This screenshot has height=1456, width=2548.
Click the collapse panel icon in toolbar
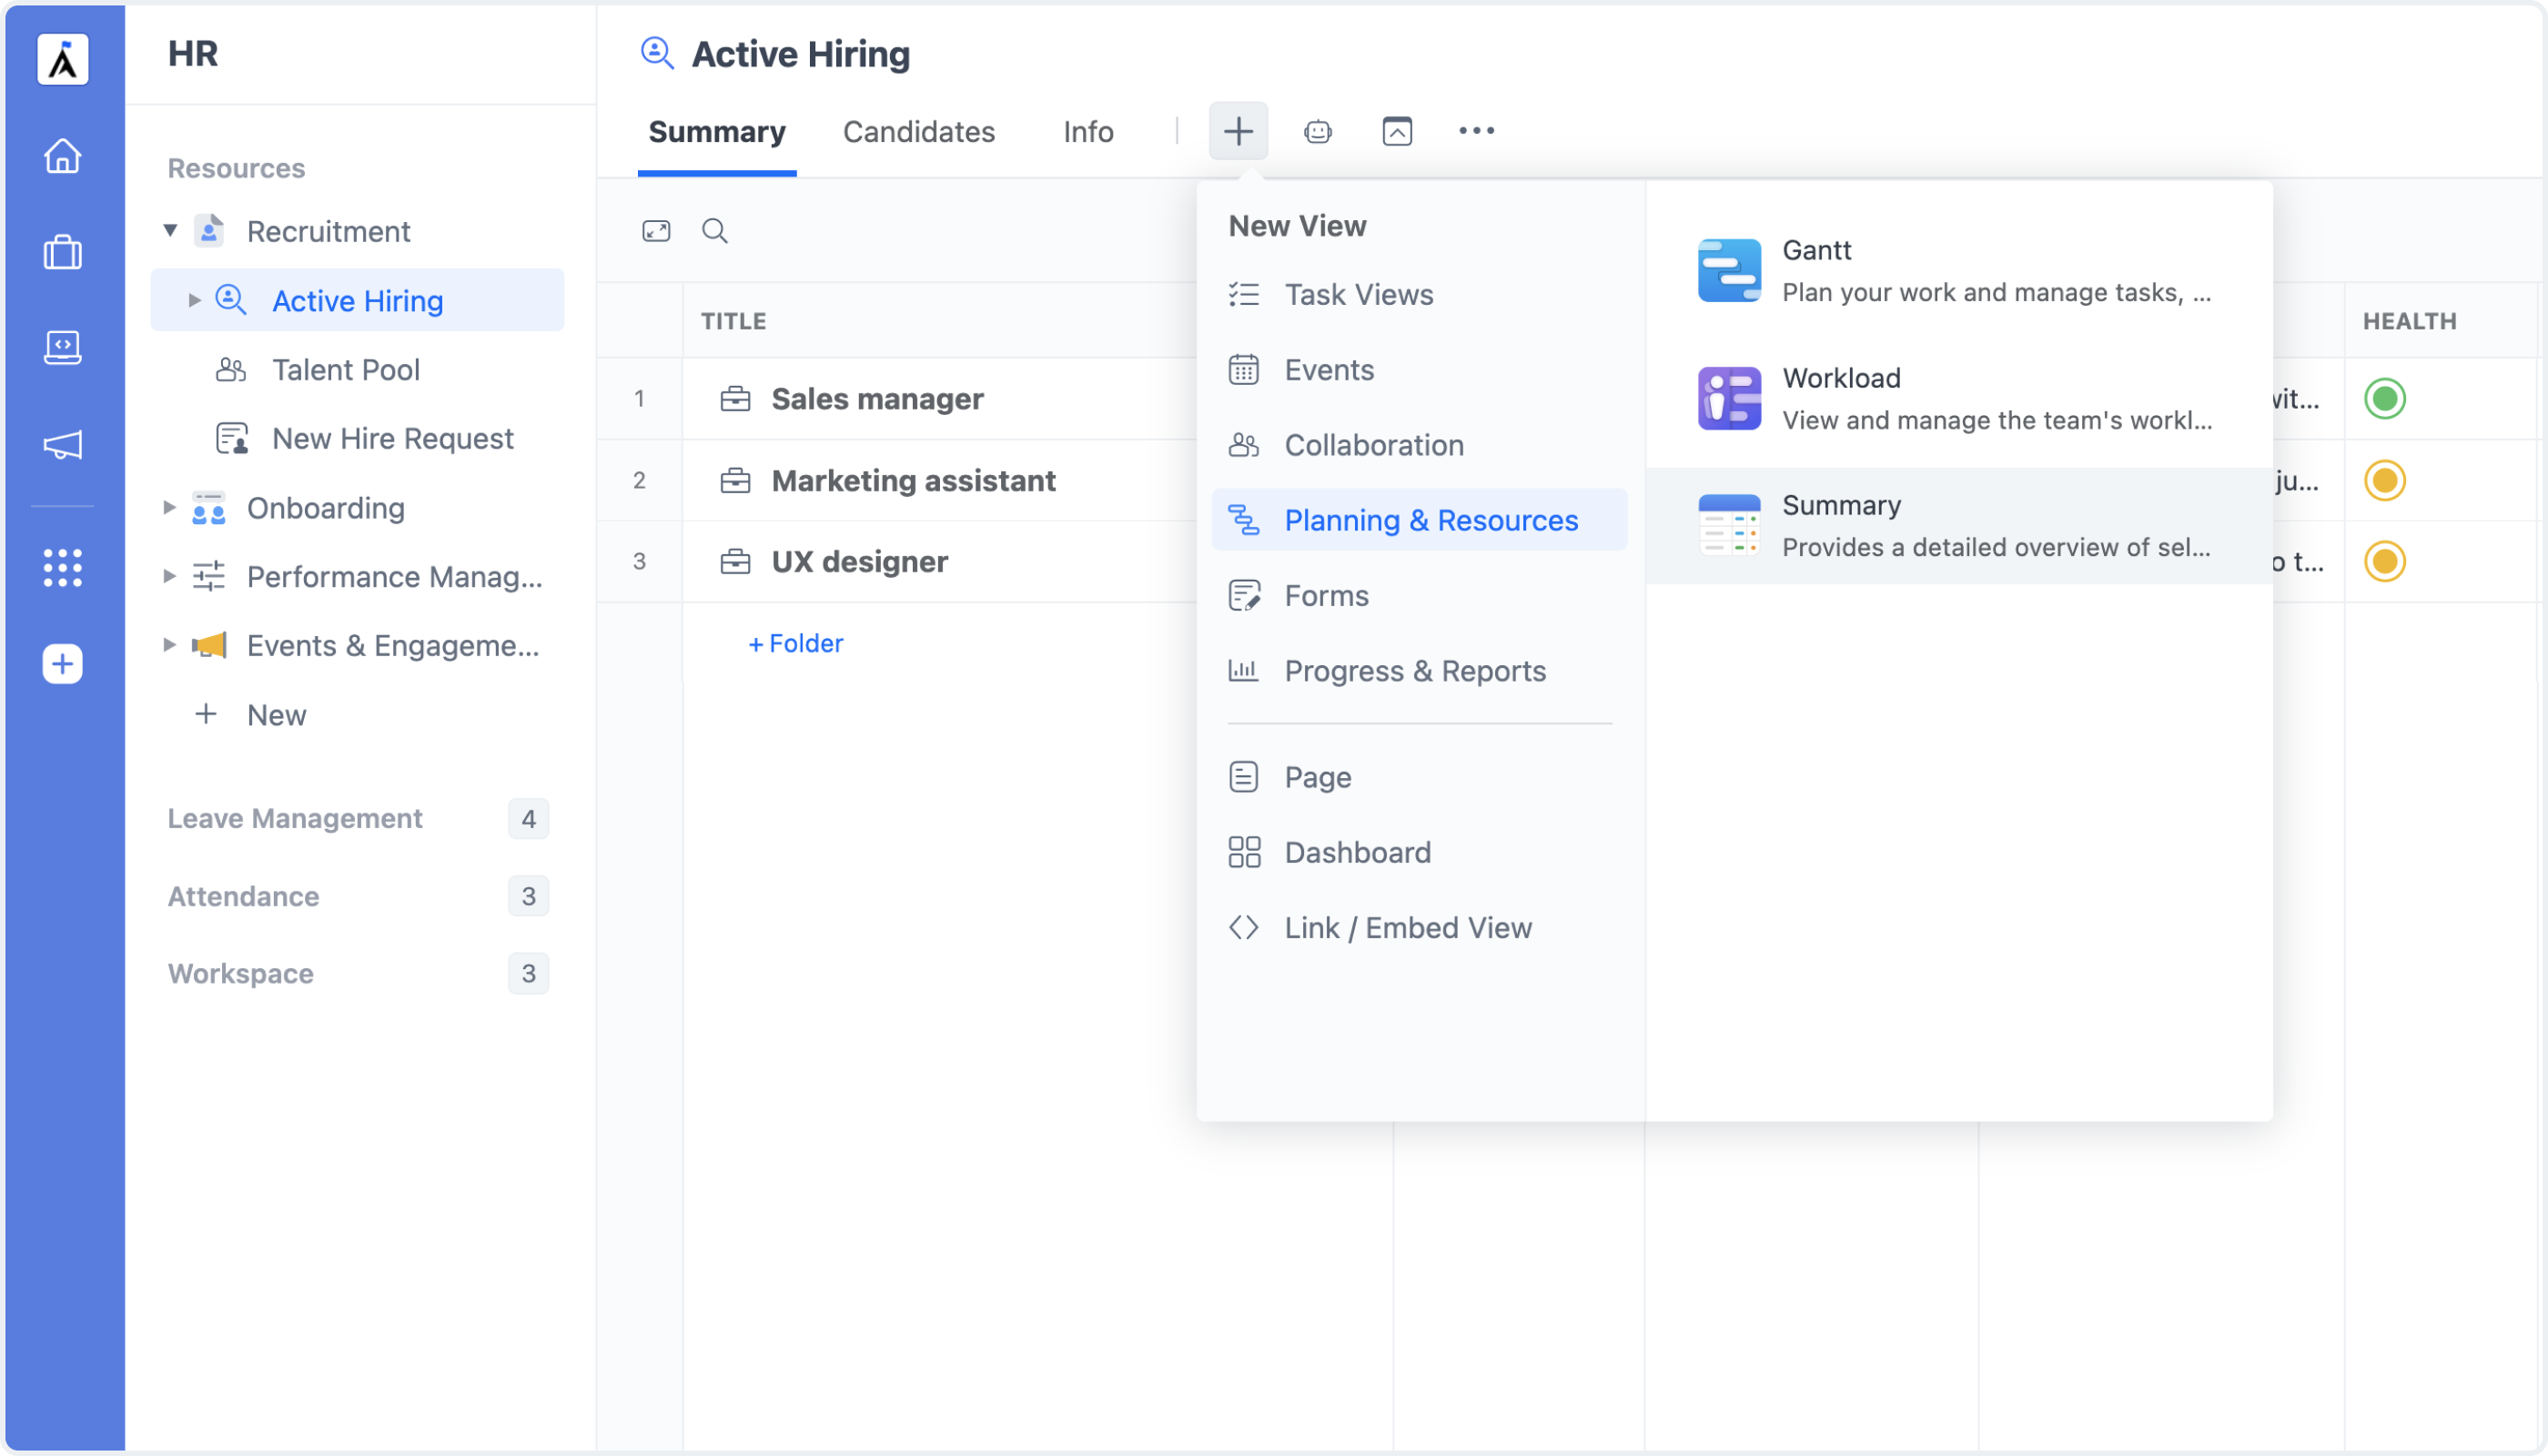1397,131
